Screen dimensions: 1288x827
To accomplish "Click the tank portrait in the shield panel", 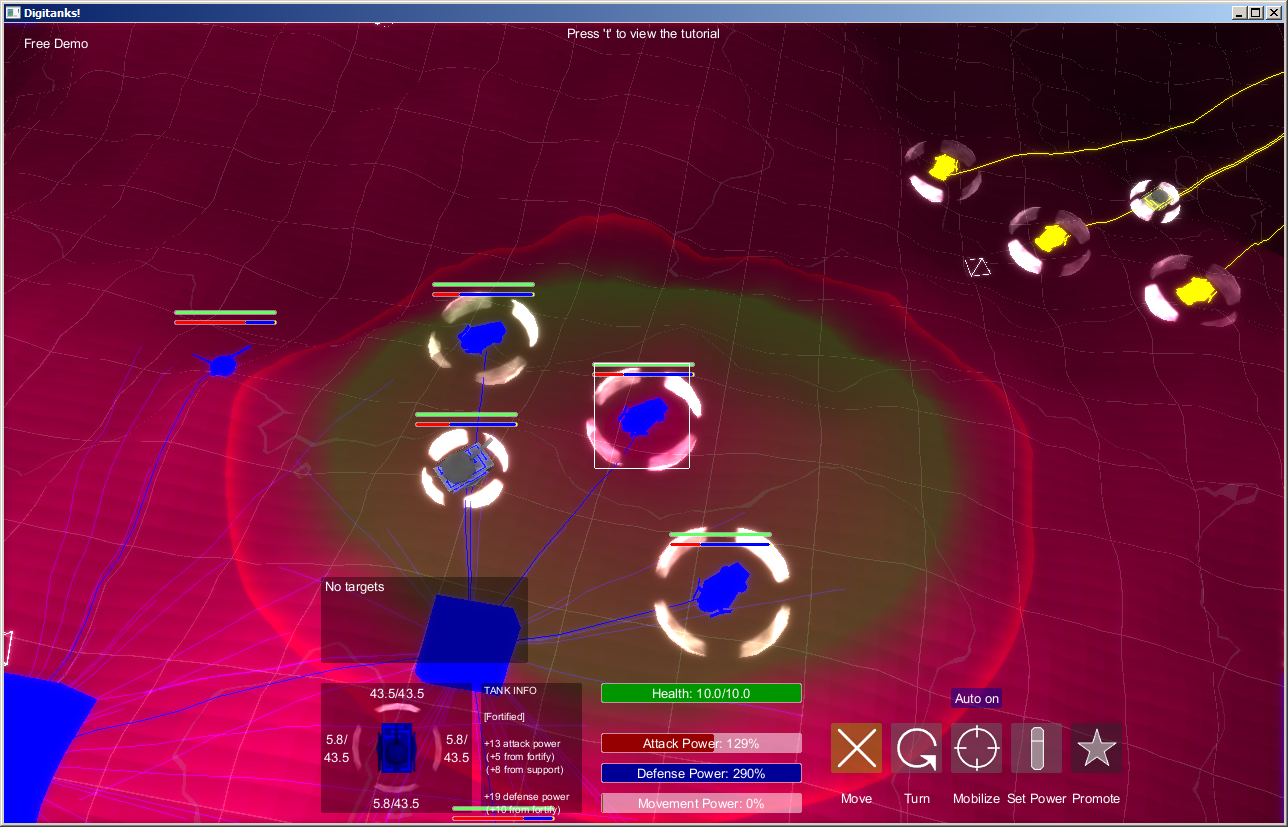I will pos(396,749).
